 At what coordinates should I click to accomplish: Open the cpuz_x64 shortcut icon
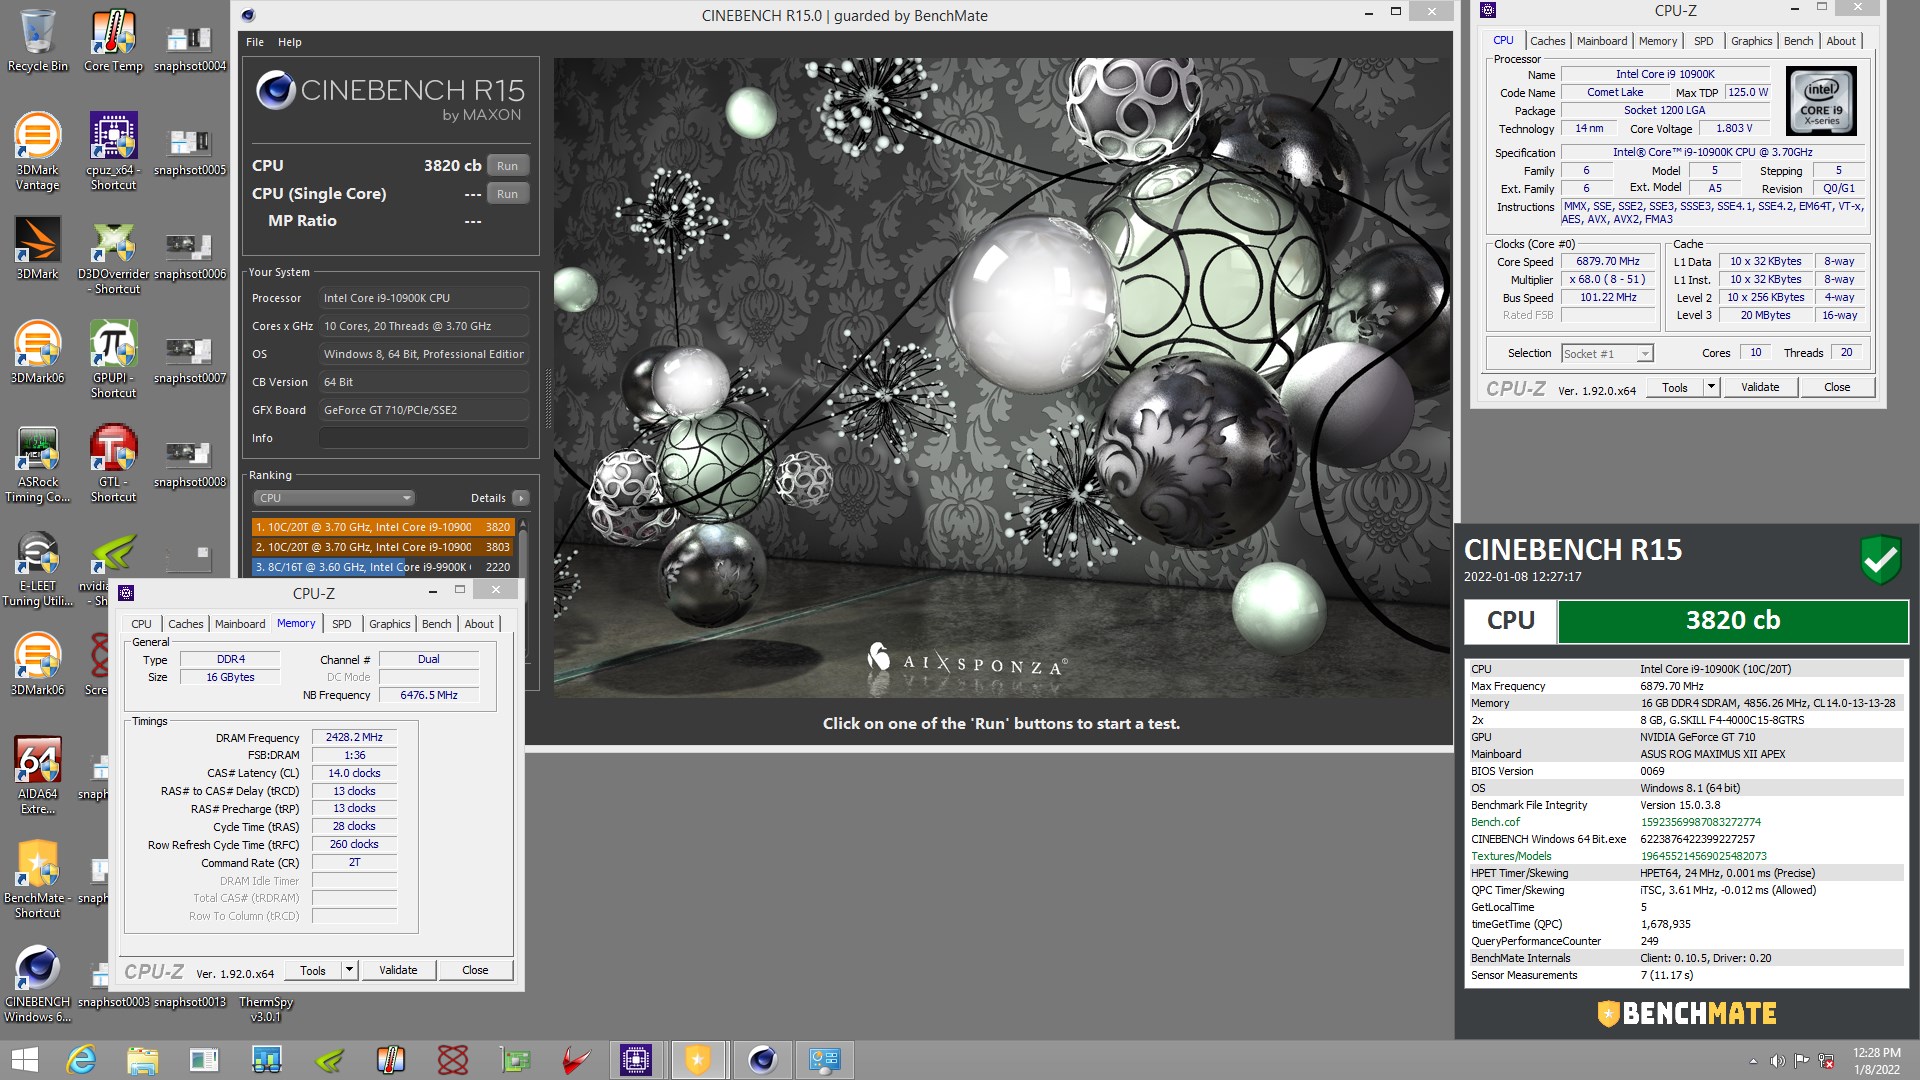[113, 152]
